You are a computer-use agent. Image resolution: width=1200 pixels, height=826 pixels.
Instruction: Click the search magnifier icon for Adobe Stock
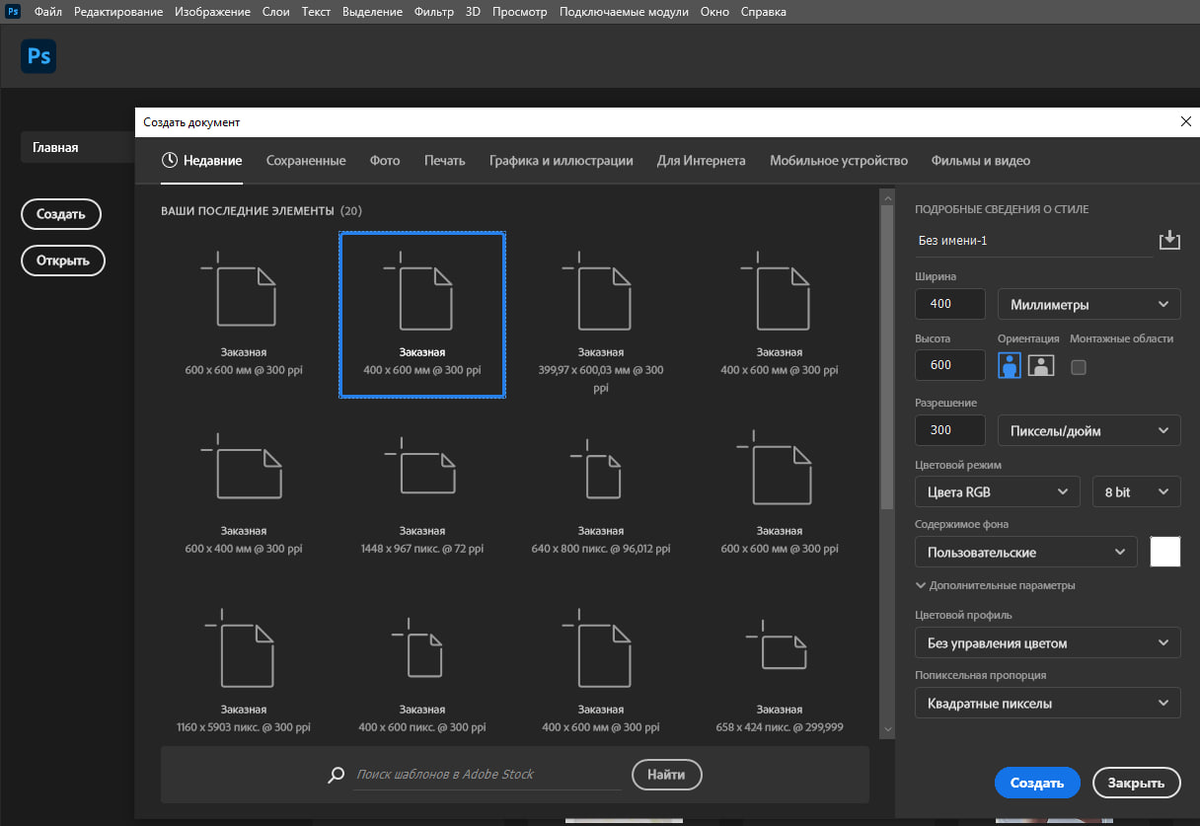pos(337,775)
